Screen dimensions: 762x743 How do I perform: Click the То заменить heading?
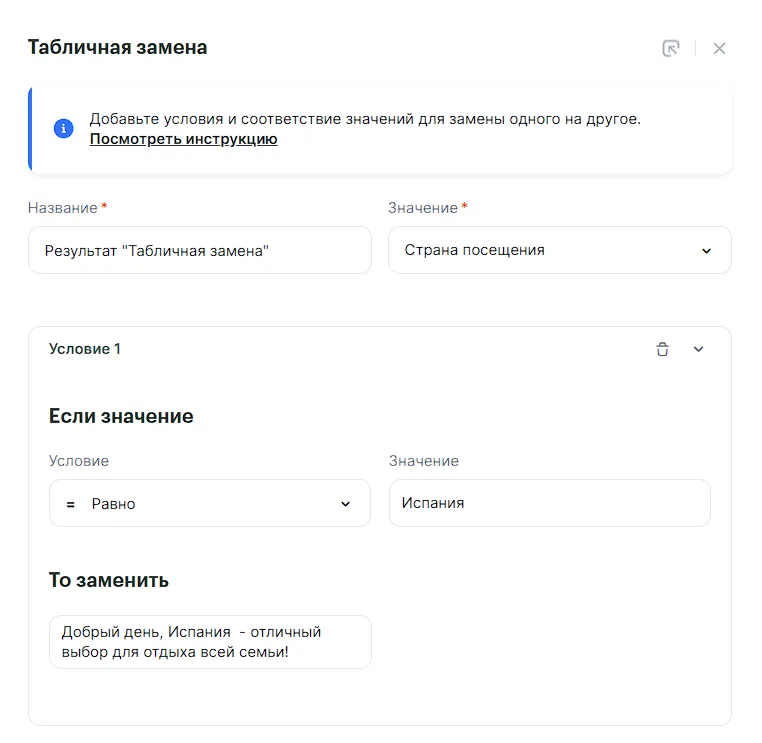109,580
